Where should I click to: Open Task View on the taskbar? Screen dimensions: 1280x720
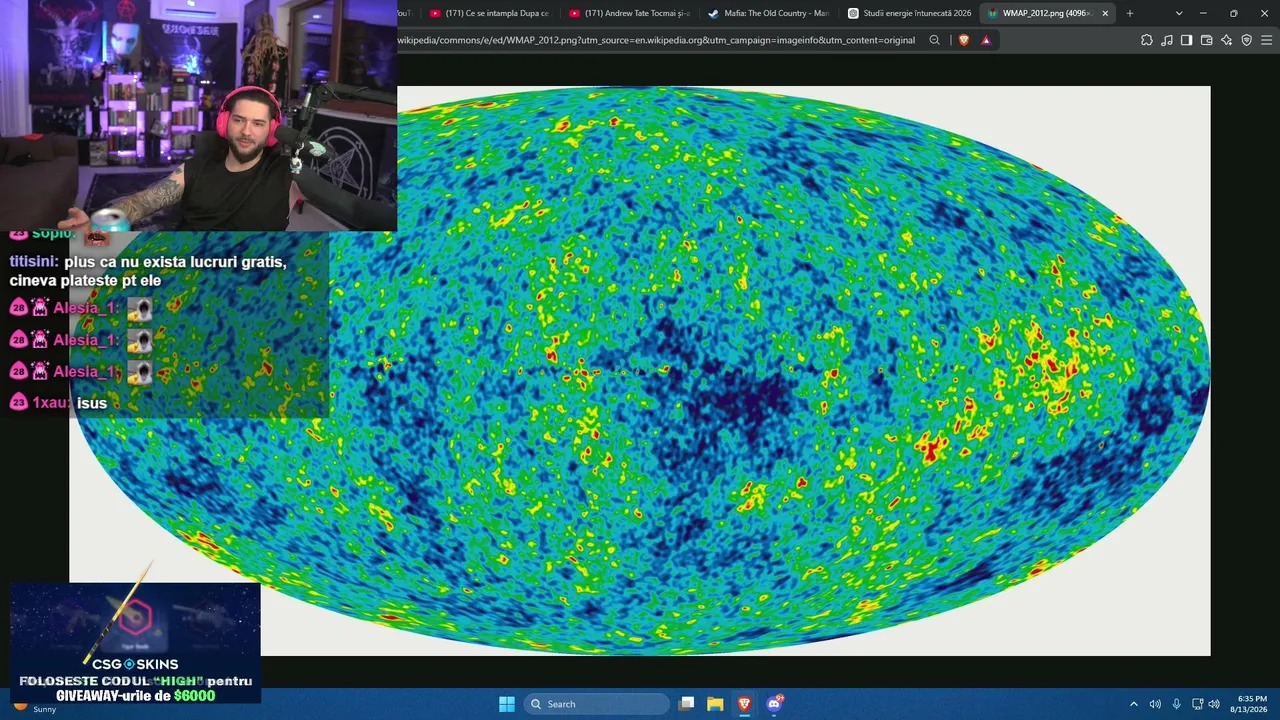pos(686,704)
